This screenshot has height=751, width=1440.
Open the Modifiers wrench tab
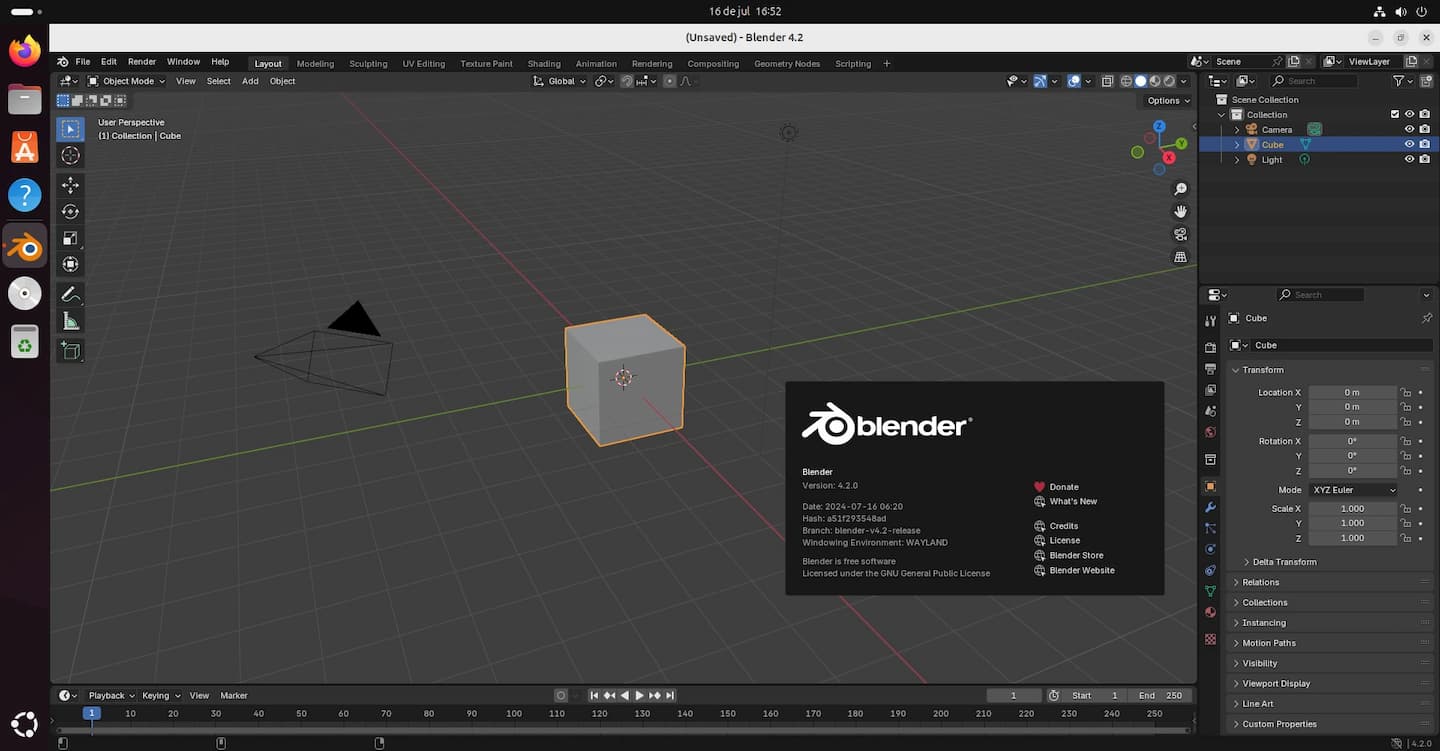(x=1210, y=507)
